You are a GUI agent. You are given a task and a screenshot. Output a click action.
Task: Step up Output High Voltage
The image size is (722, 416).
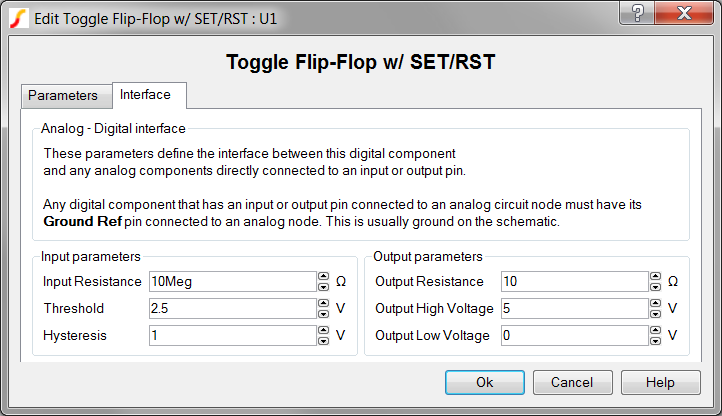click(x=655, y=304)
